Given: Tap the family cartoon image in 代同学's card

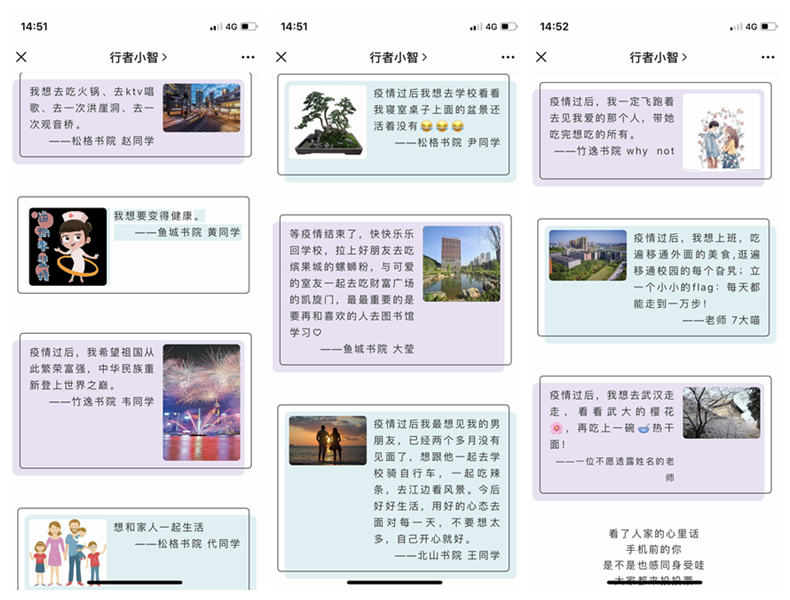Looking at the screenshot, I should coord(67,551).
